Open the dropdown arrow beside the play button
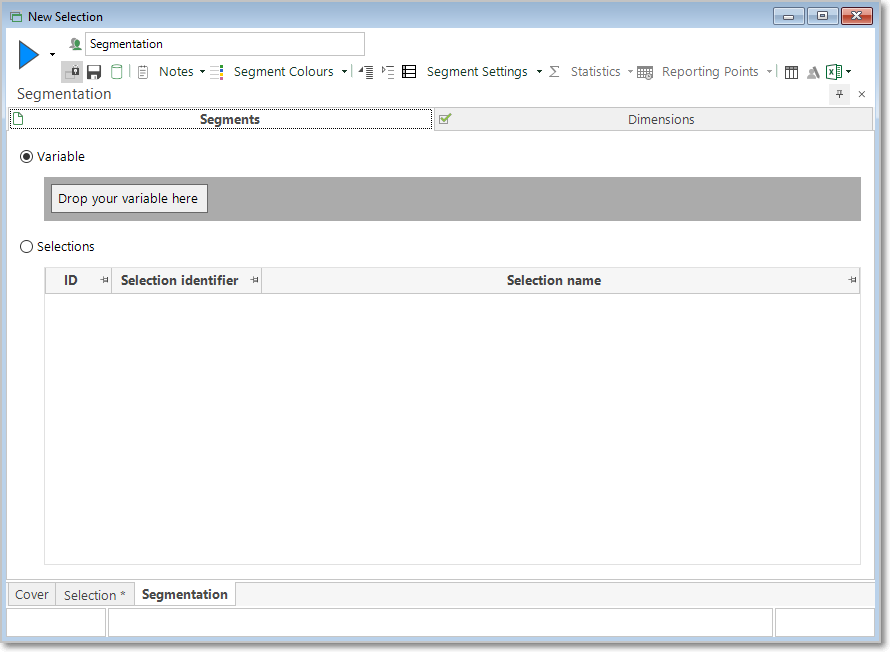Image resolution: width=890 pixels, height=652 pixels. tap(52, 55)
